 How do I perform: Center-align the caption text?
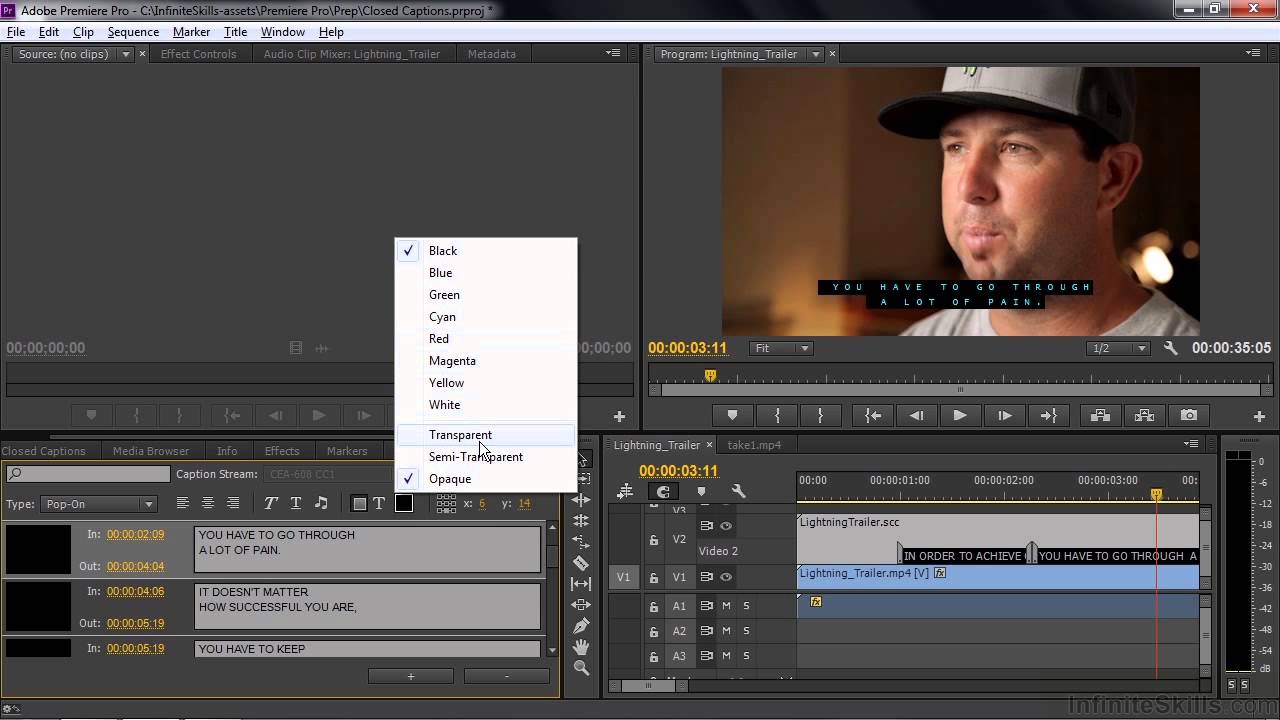208,503
